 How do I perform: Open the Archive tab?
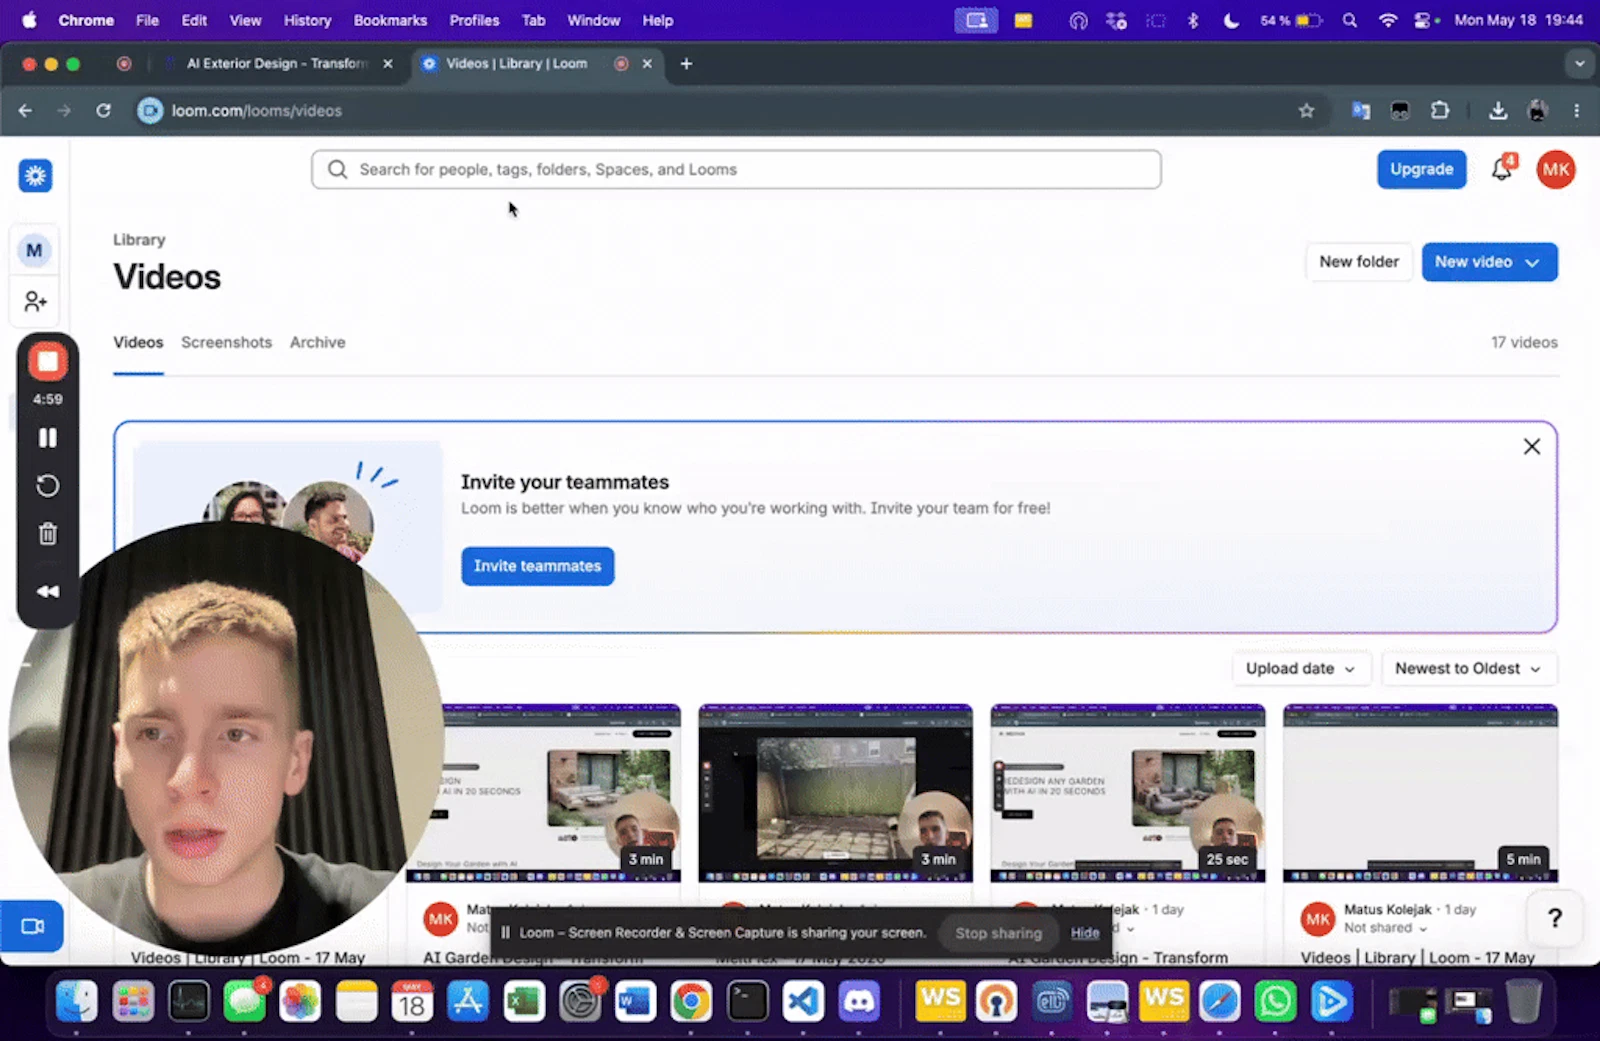click(317, 342)
